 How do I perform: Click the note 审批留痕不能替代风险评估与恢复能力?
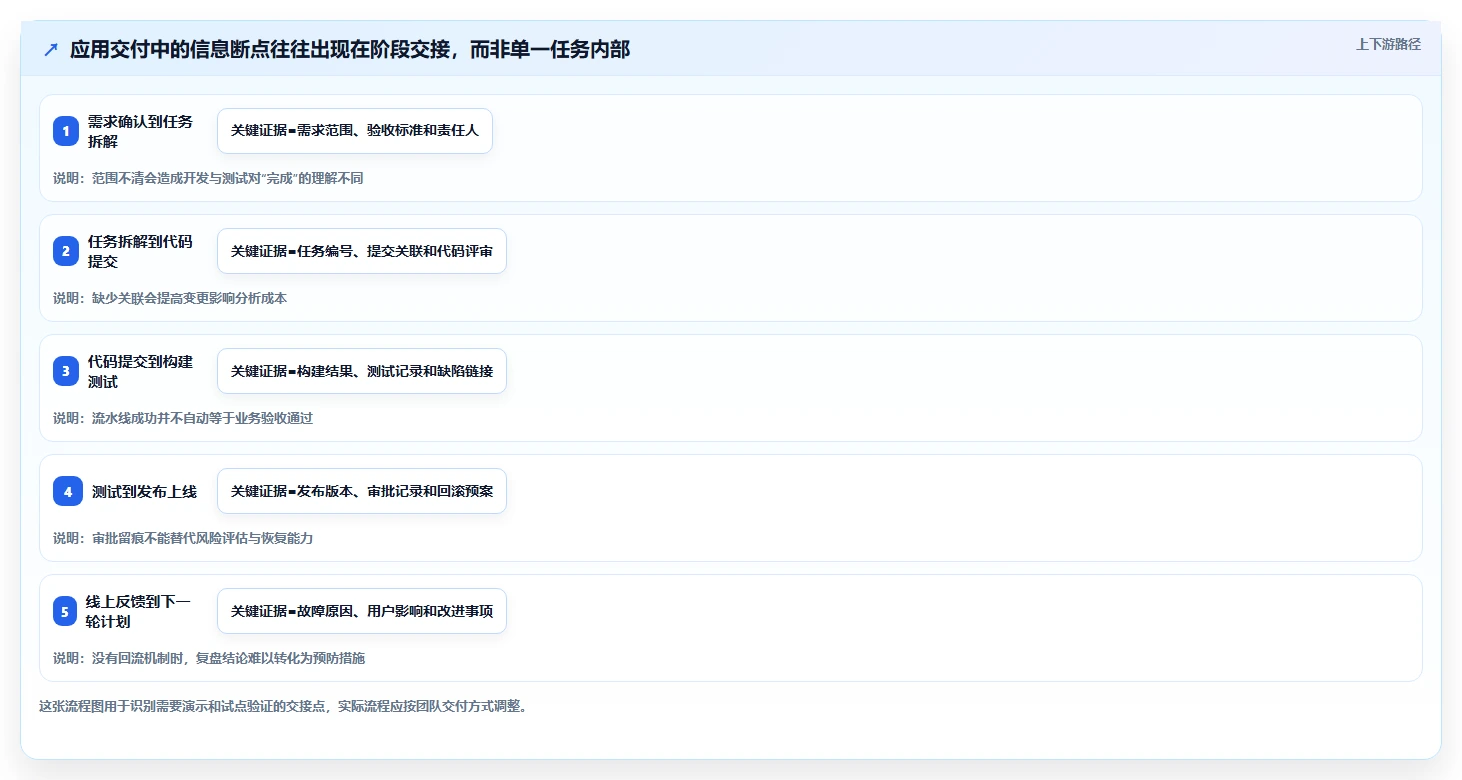point(183,538)
